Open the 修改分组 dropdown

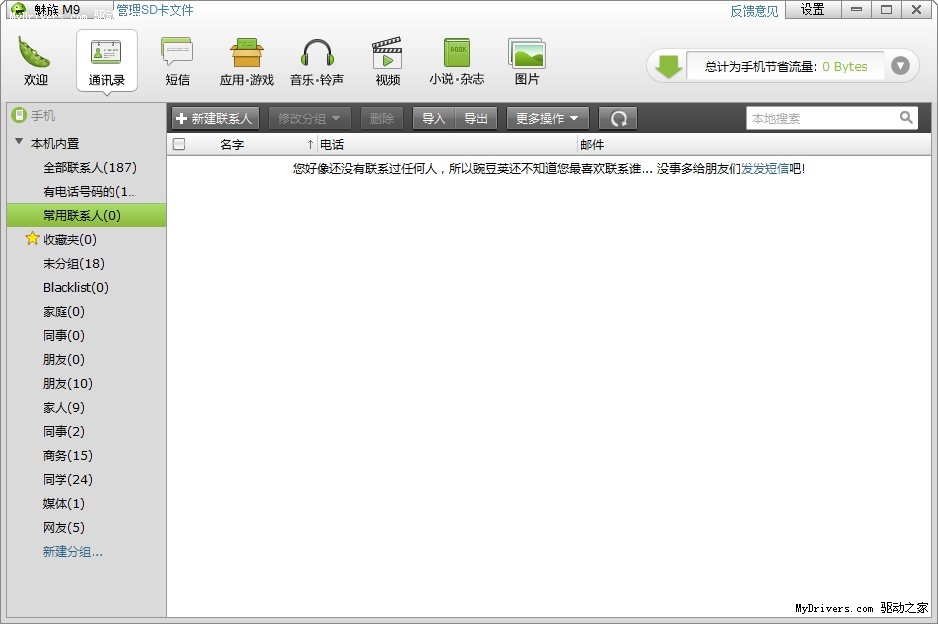tap(308, 118)
